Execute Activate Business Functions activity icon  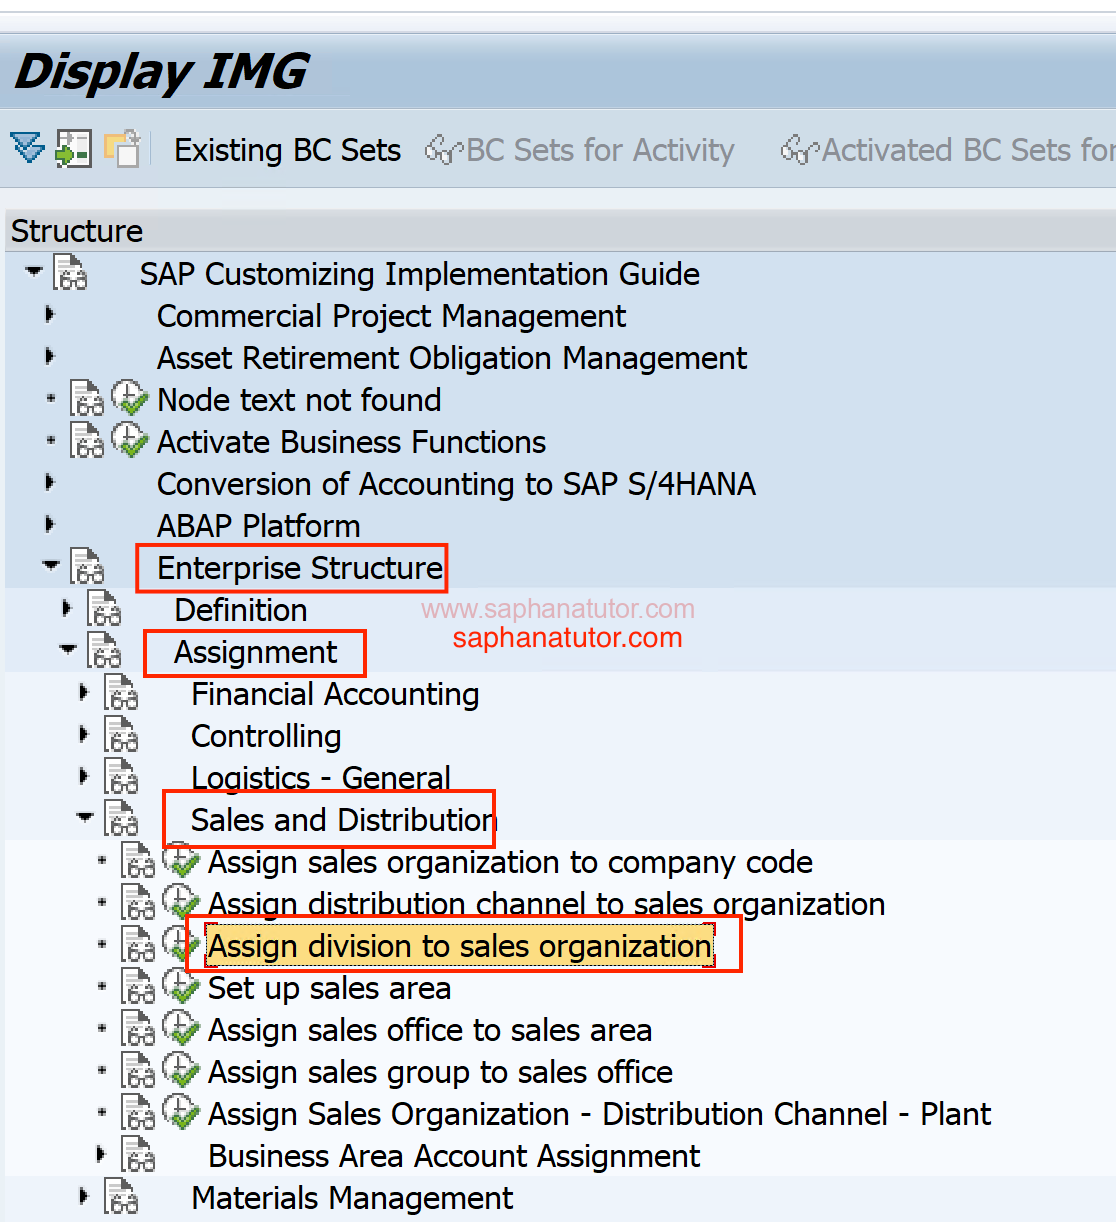(x=130, y=440)
